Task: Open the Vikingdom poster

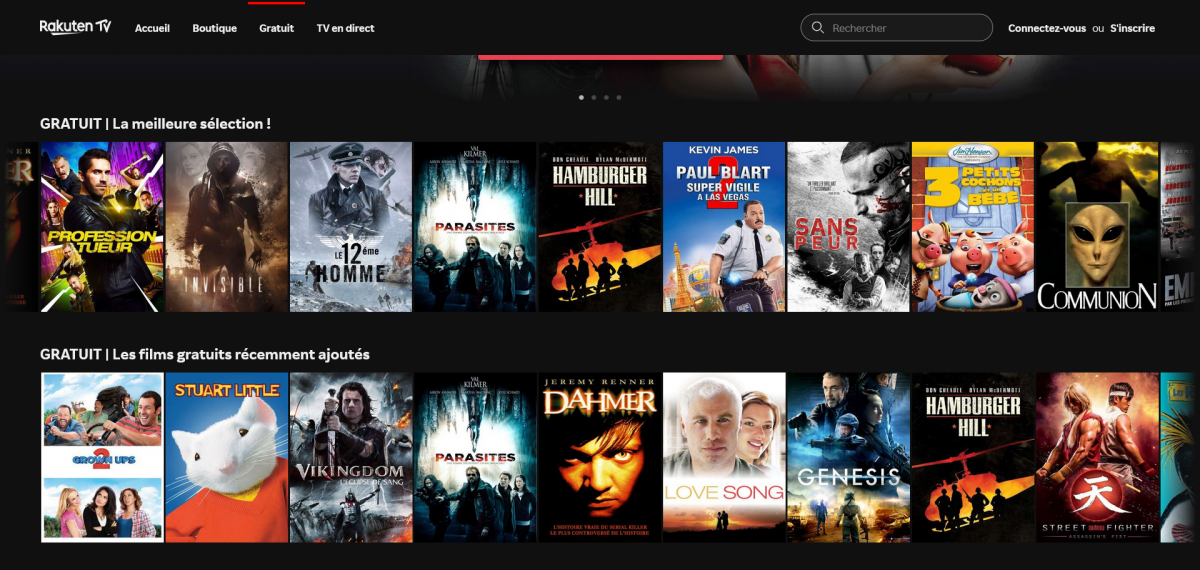Action: (351, 458)
